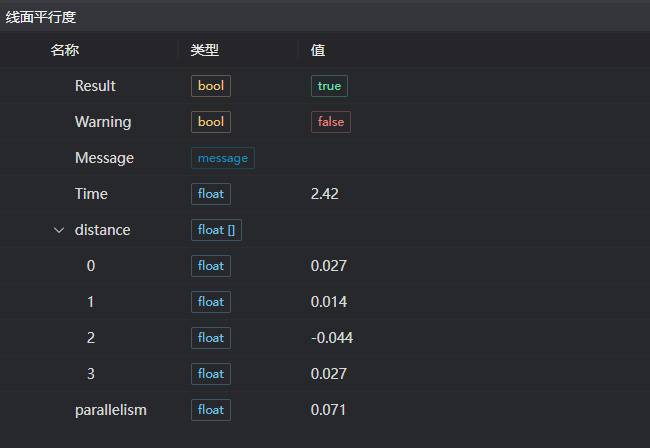Click the parallelism value 0.071

pos(329,410)
